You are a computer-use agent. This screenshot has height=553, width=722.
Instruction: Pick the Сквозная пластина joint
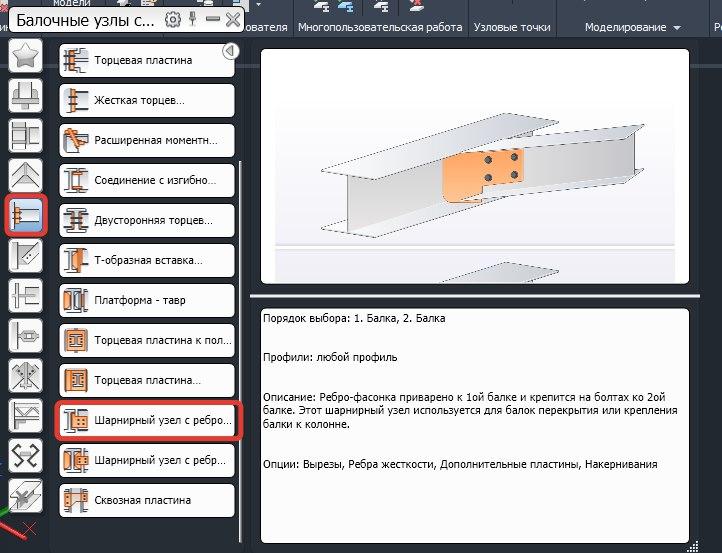[x=147, y=500]
